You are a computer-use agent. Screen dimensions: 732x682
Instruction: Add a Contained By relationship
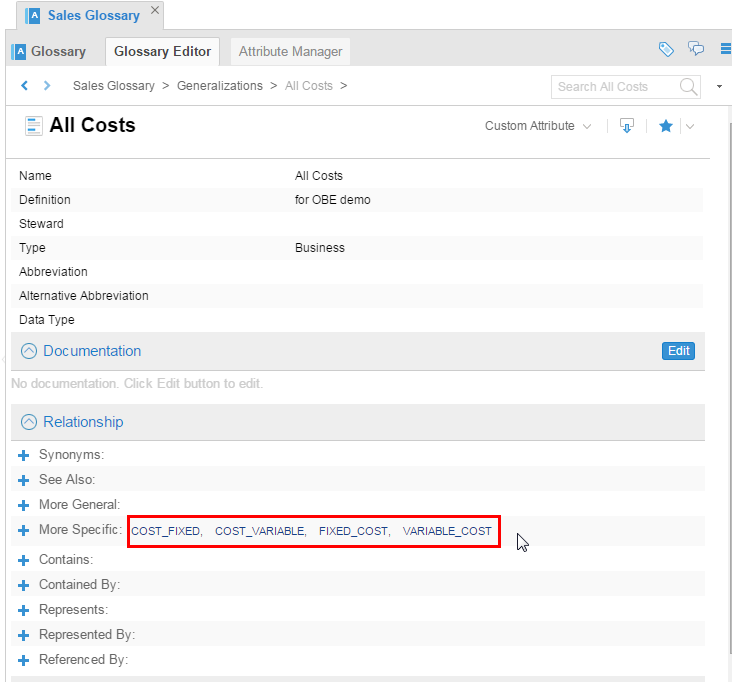pyautogui.click(x=23, y=585)
